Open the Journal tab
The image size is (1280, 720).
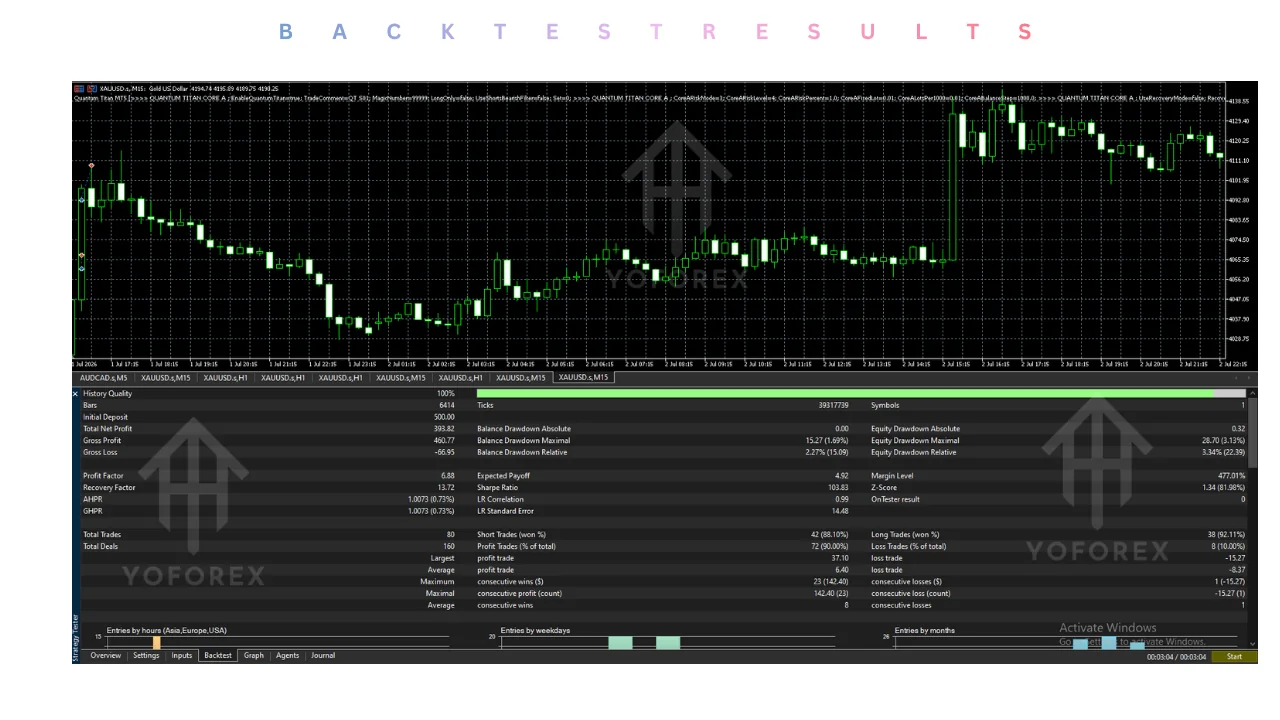coord(323,656)
